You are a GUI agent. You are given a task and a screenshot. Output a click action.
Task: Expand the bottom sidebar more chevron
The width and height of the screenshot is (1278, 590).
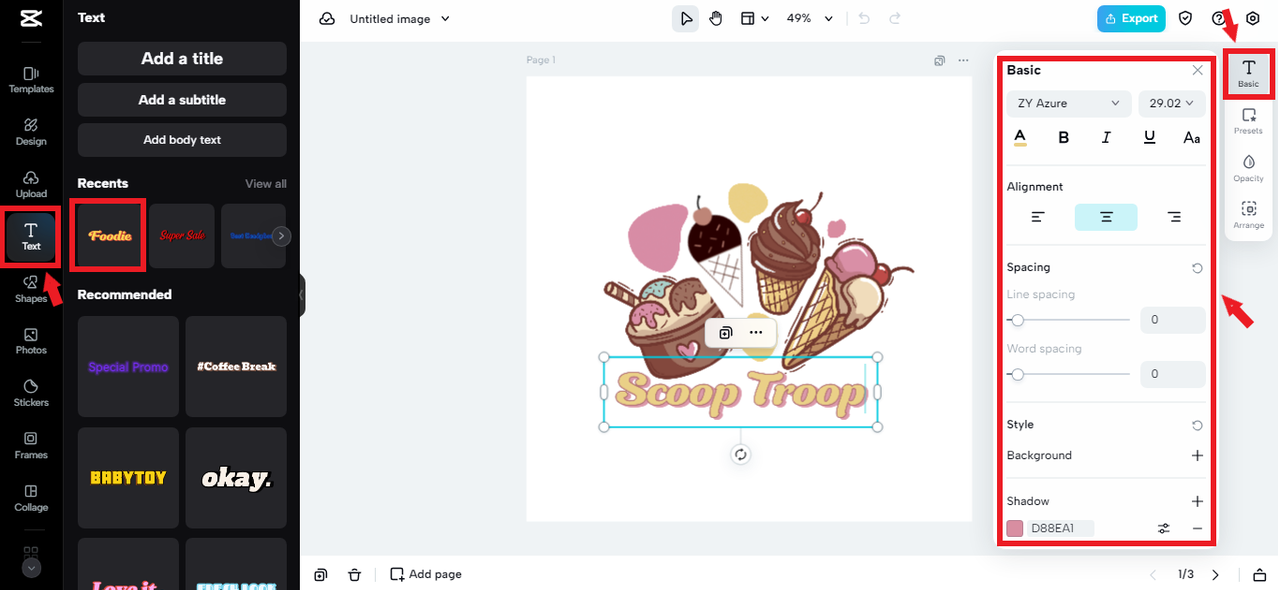coord(31,568)
